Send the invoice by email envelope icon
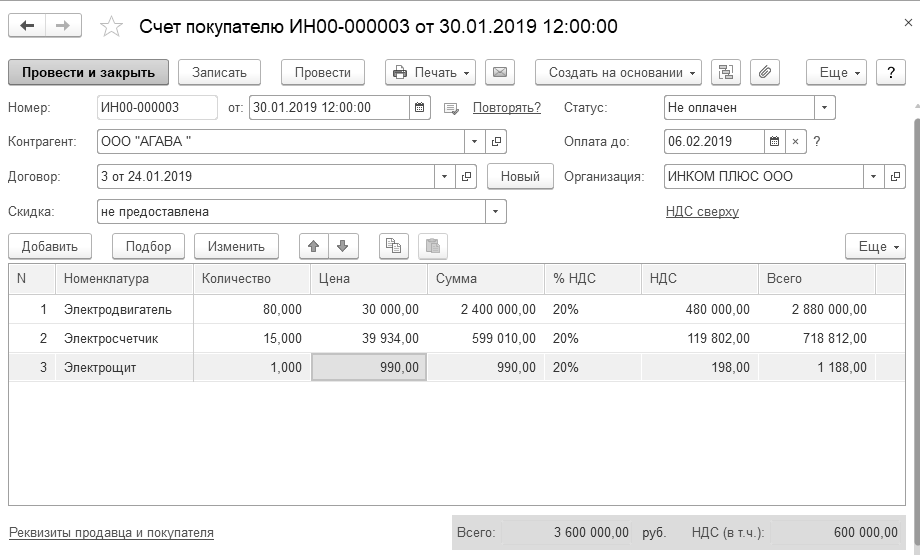Screen dimensions: 920x555 point(499,73)
